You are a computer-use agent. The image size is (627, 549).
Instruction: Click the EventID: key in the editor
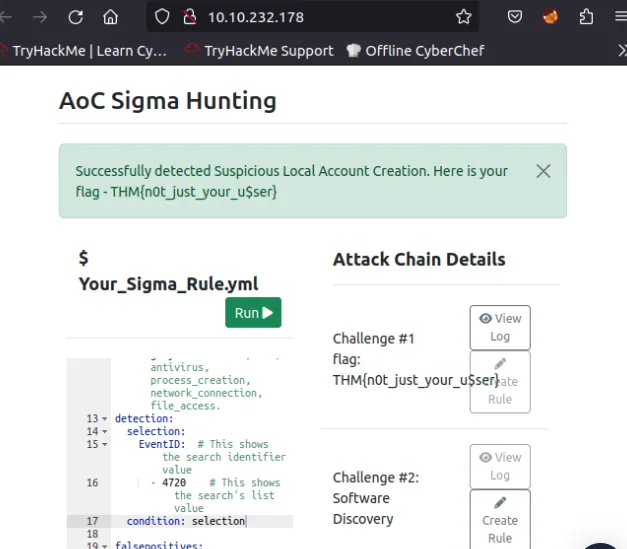coord(162,444)
